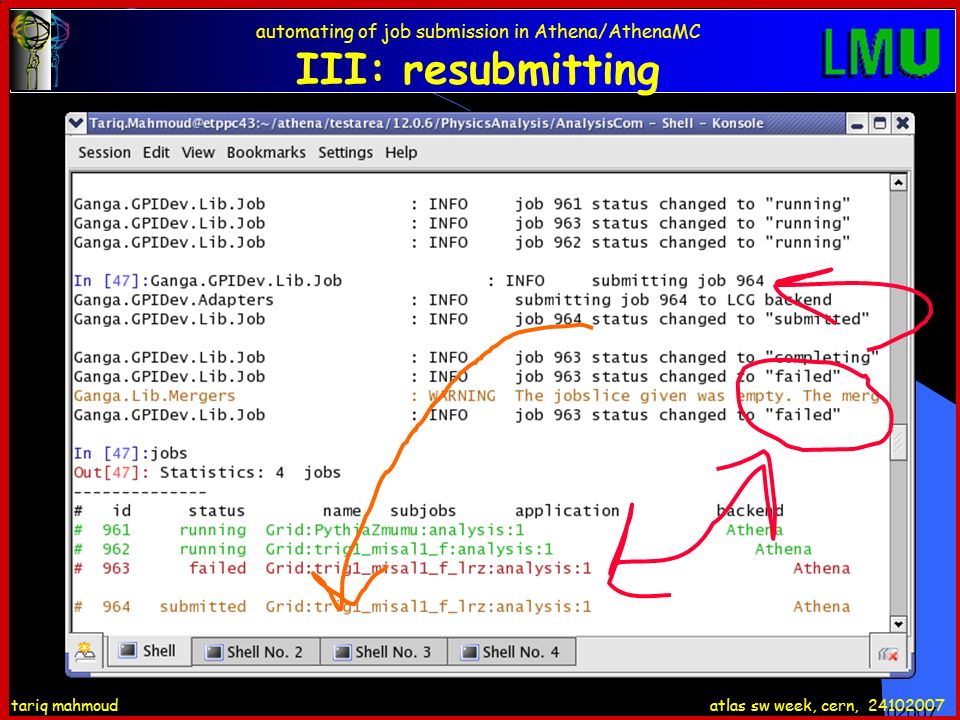Click 'Statistics: 4 jobs' output text

coord(250,473)
